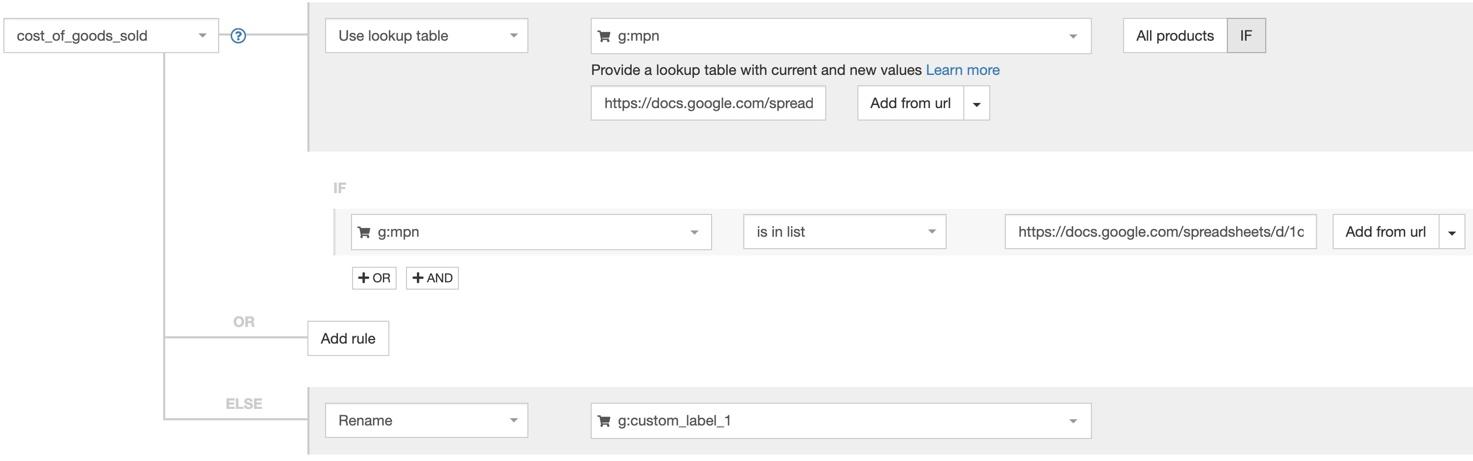The width and height of the screenshot is (1473, 461).
Task: Open the cost_of_goods_sold field dropdown
Action: [111, 36]
